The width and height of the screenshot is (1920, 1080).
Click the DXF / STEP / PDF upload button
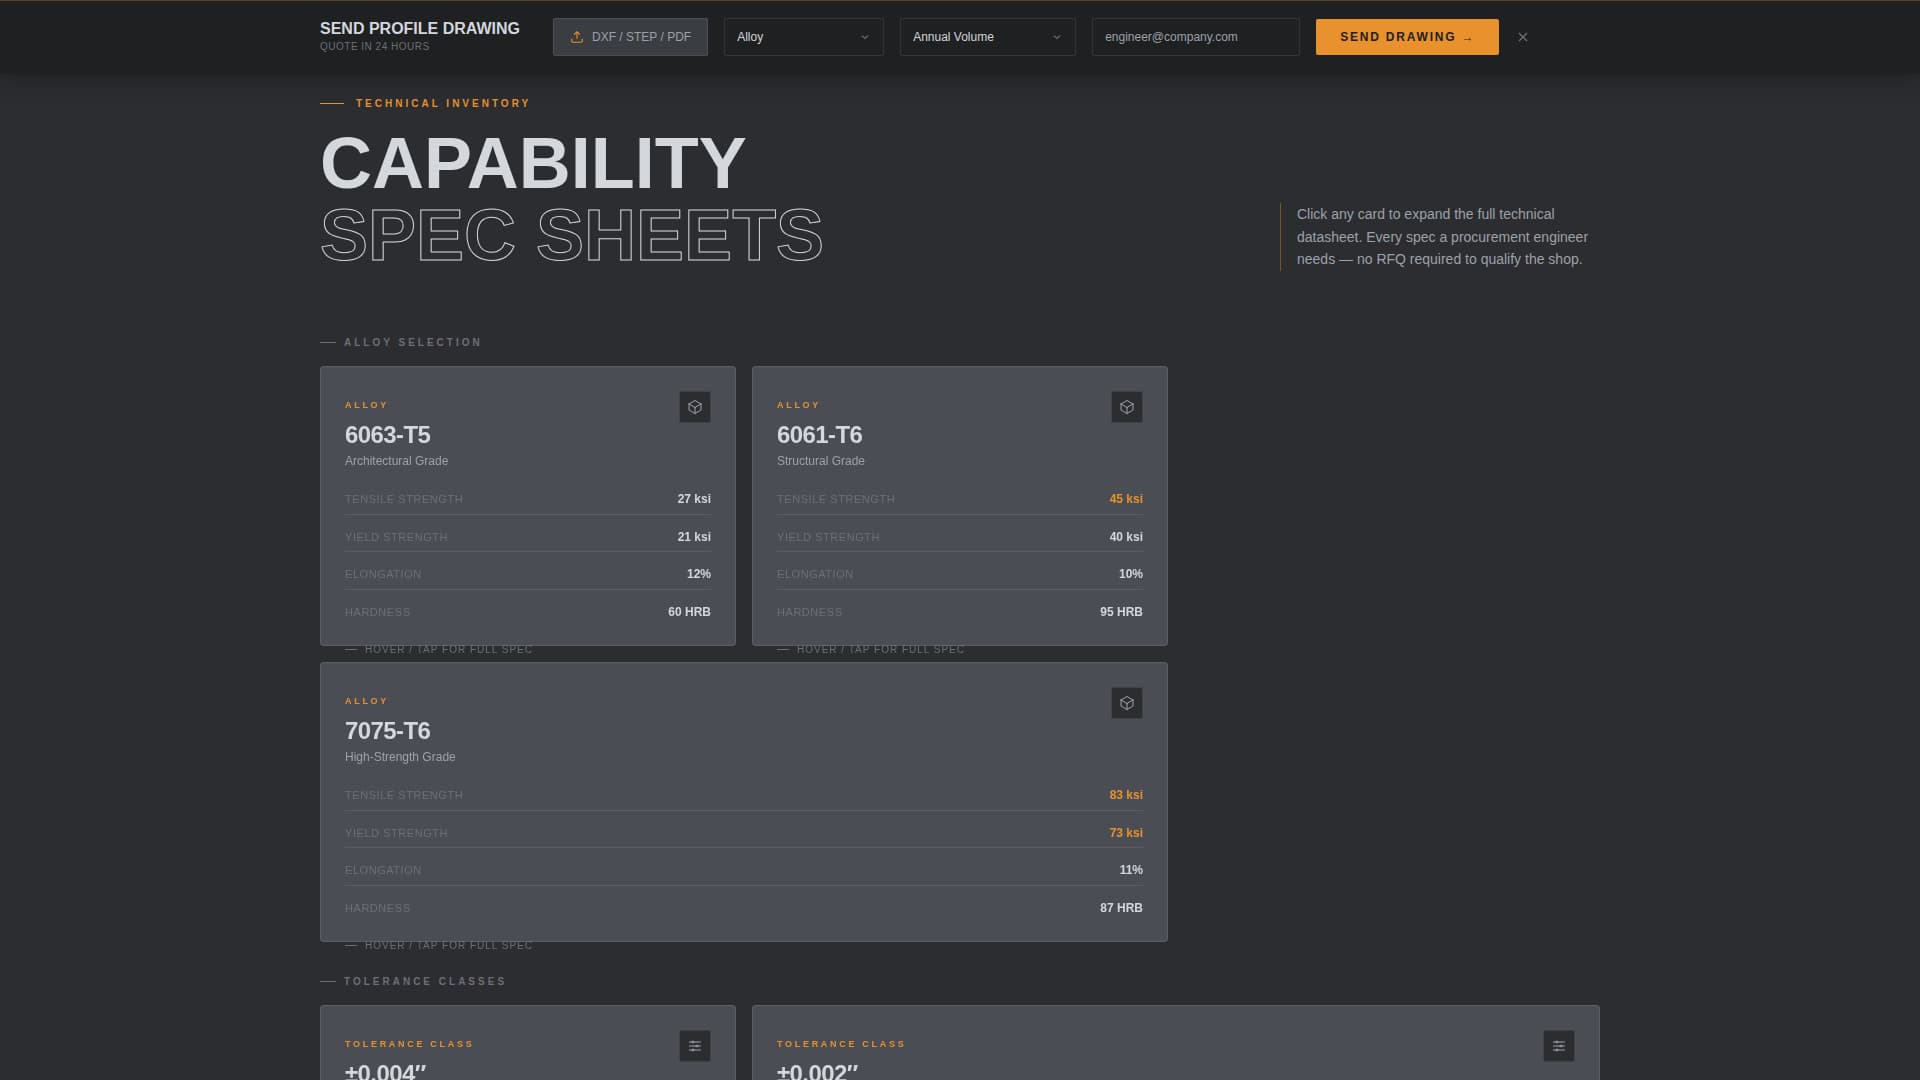[x=630, y=37]
